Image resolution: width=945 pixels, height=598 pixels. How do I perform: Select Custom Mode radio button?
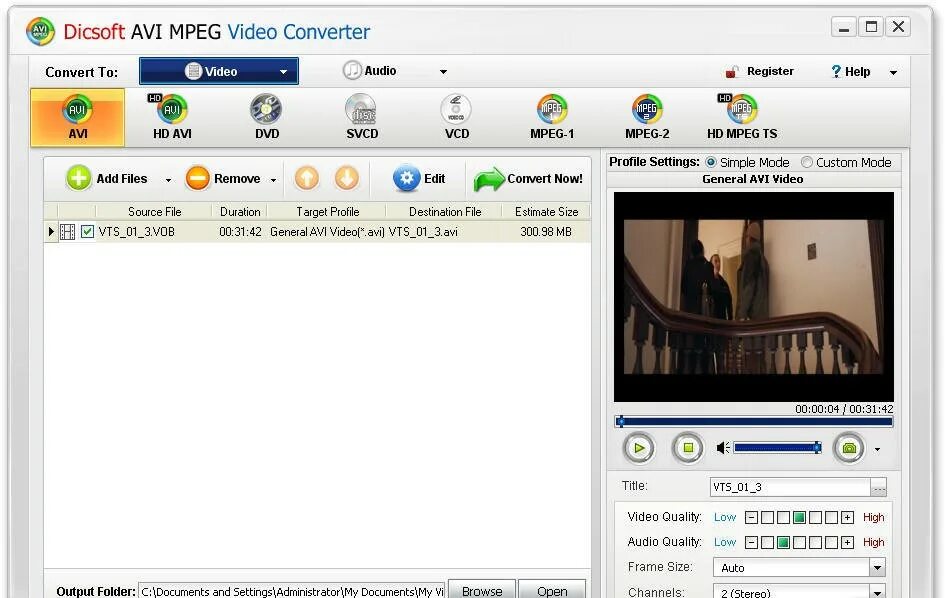tap(806, 162)
